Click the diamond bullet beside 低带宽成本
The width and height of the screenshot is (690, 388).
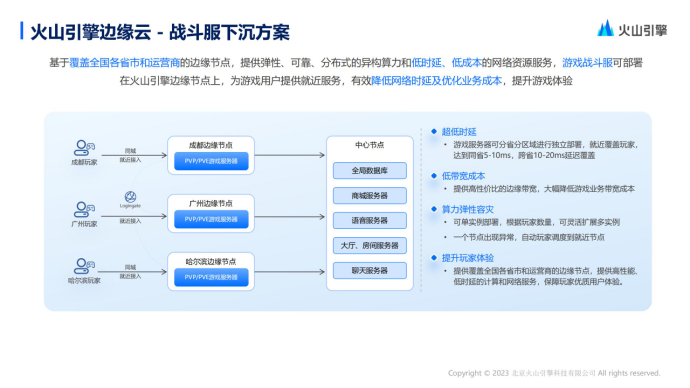(x=434, y=176)
